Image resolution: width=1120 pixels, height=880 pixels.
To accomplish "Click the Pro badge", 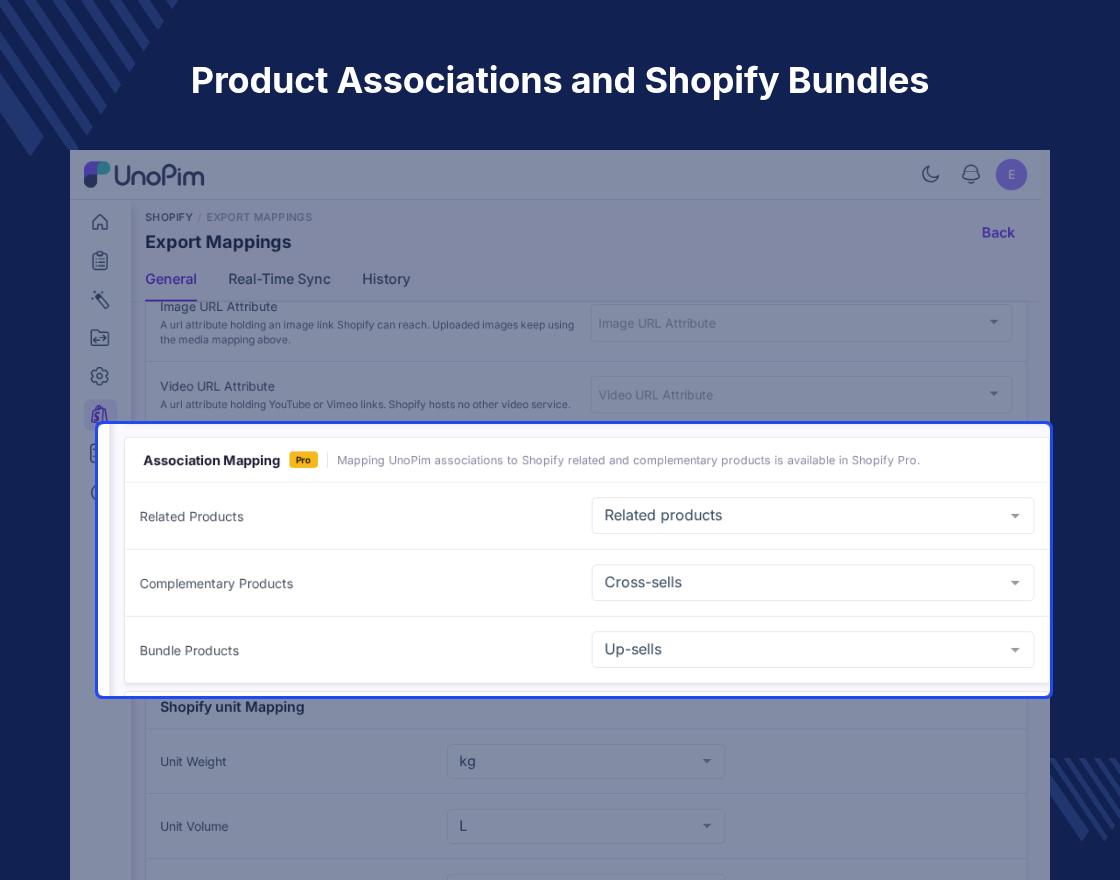I will [303, 460].
